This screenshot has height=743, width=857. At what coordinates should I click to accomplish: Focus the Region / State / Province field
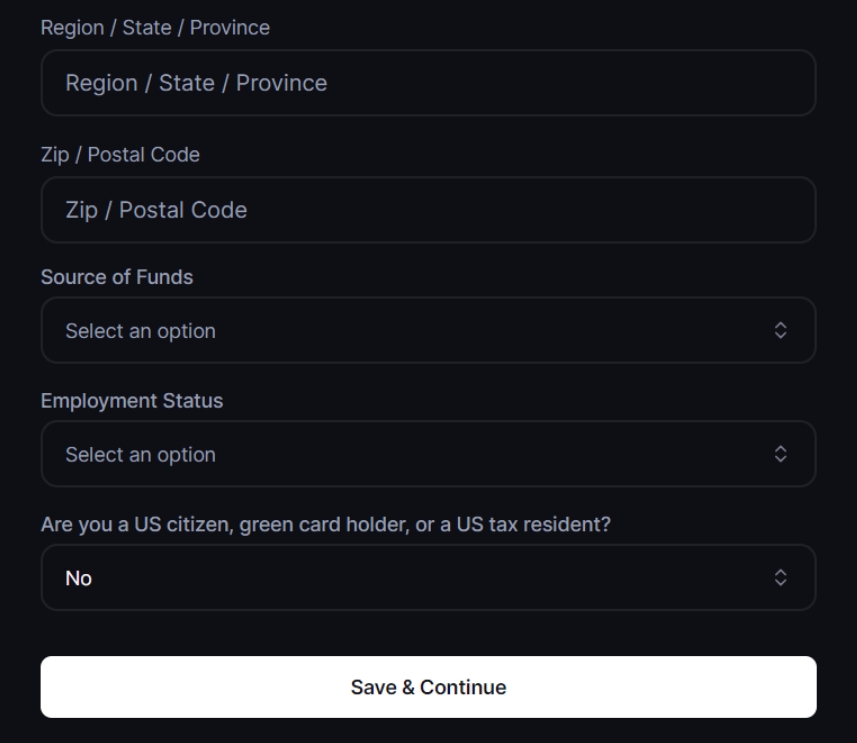pyautogui.click(x=428, y=83)
